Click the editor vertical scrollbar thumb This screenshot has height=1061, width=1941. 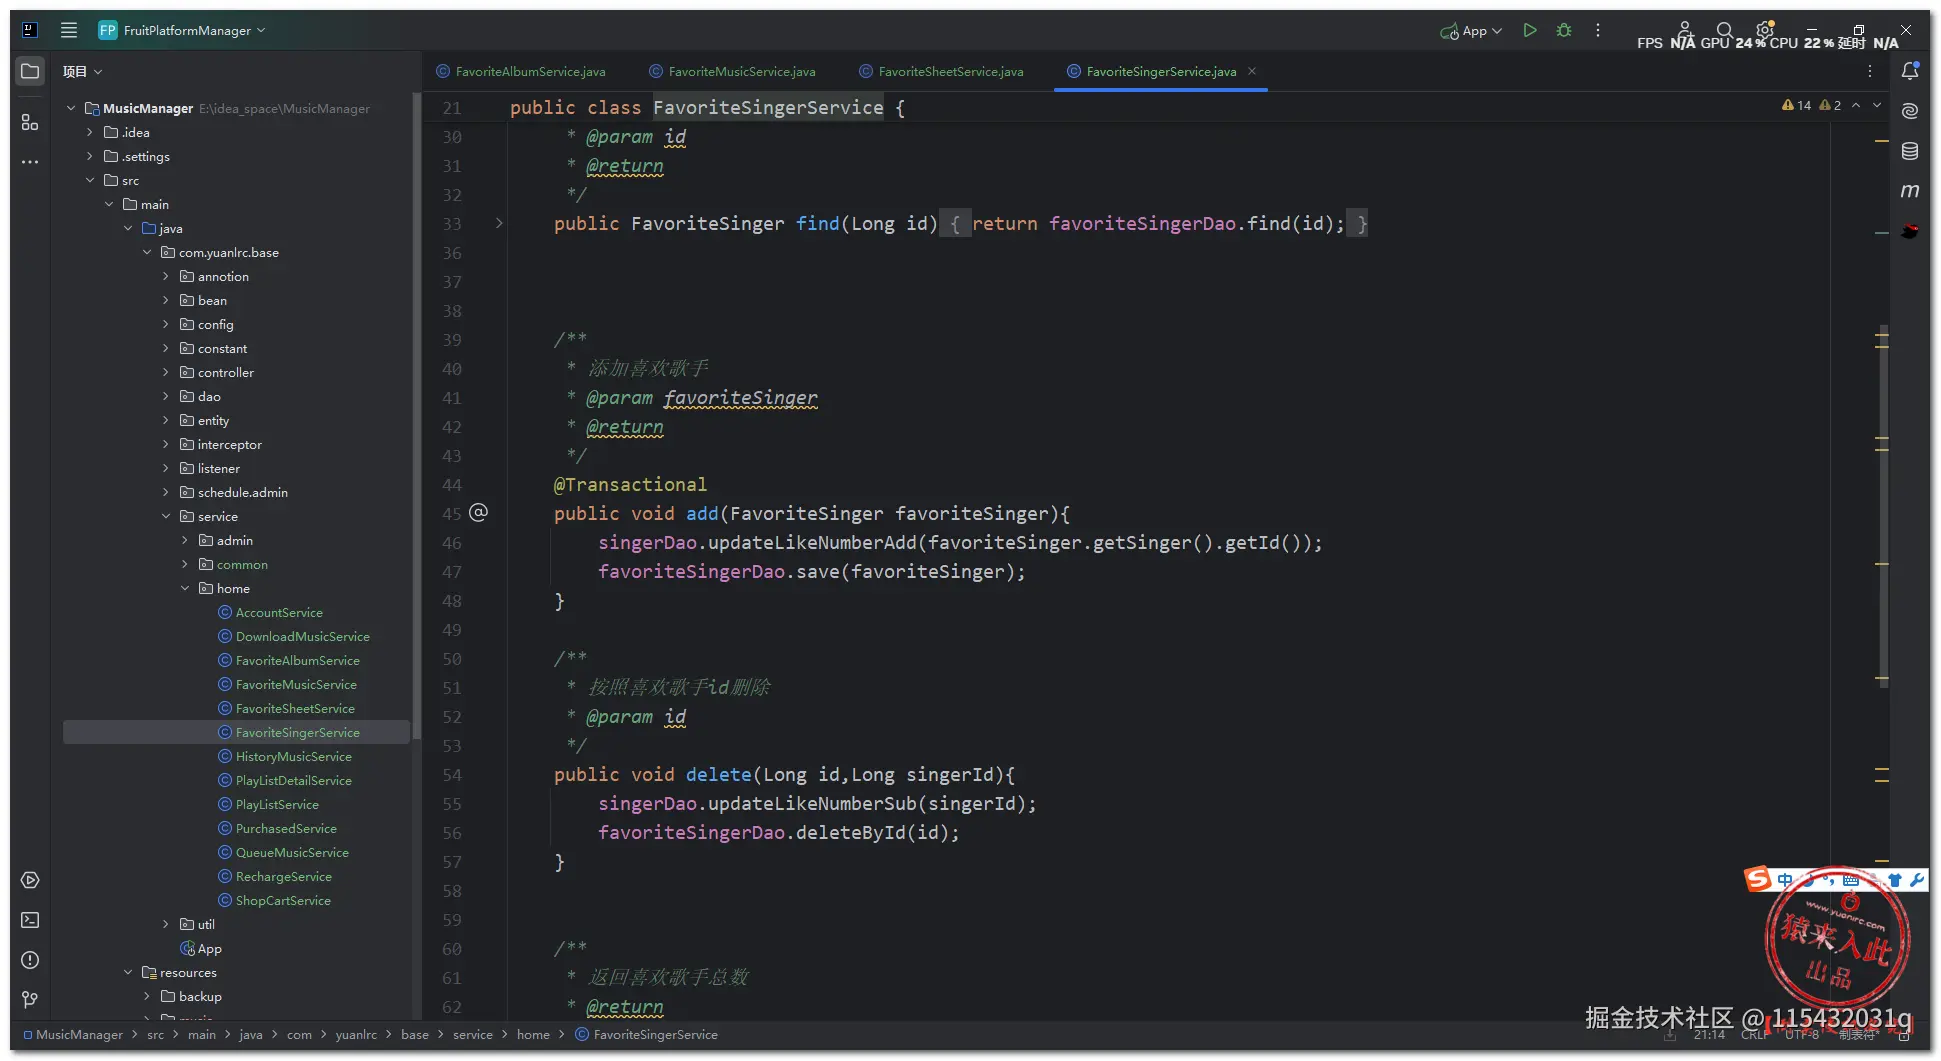1884,507
